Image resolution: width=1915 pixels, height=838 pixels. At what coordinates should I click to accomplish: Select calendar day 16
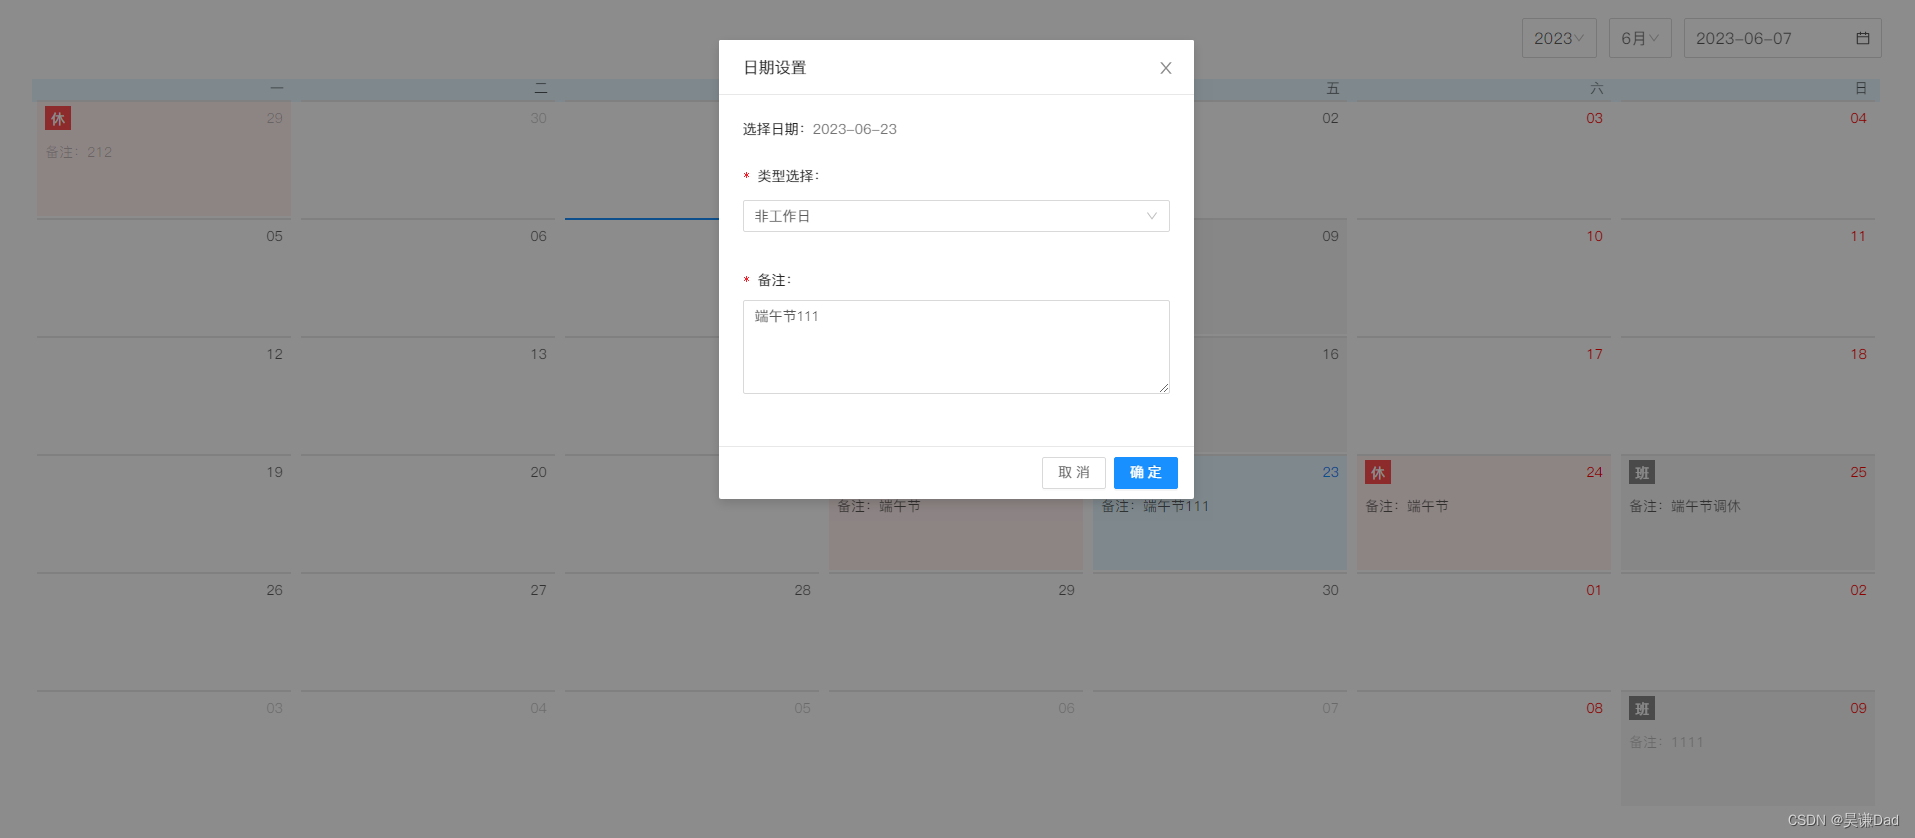coord(1270,395)
